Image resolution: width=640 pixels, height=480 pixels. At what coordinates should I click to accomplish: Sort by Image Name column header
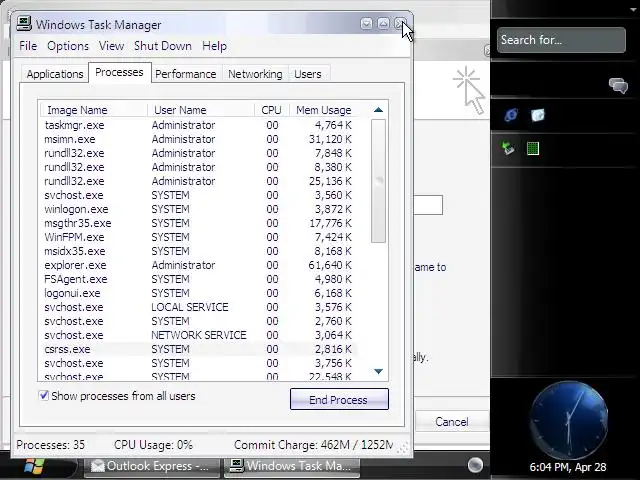click(x=93, y=110)
